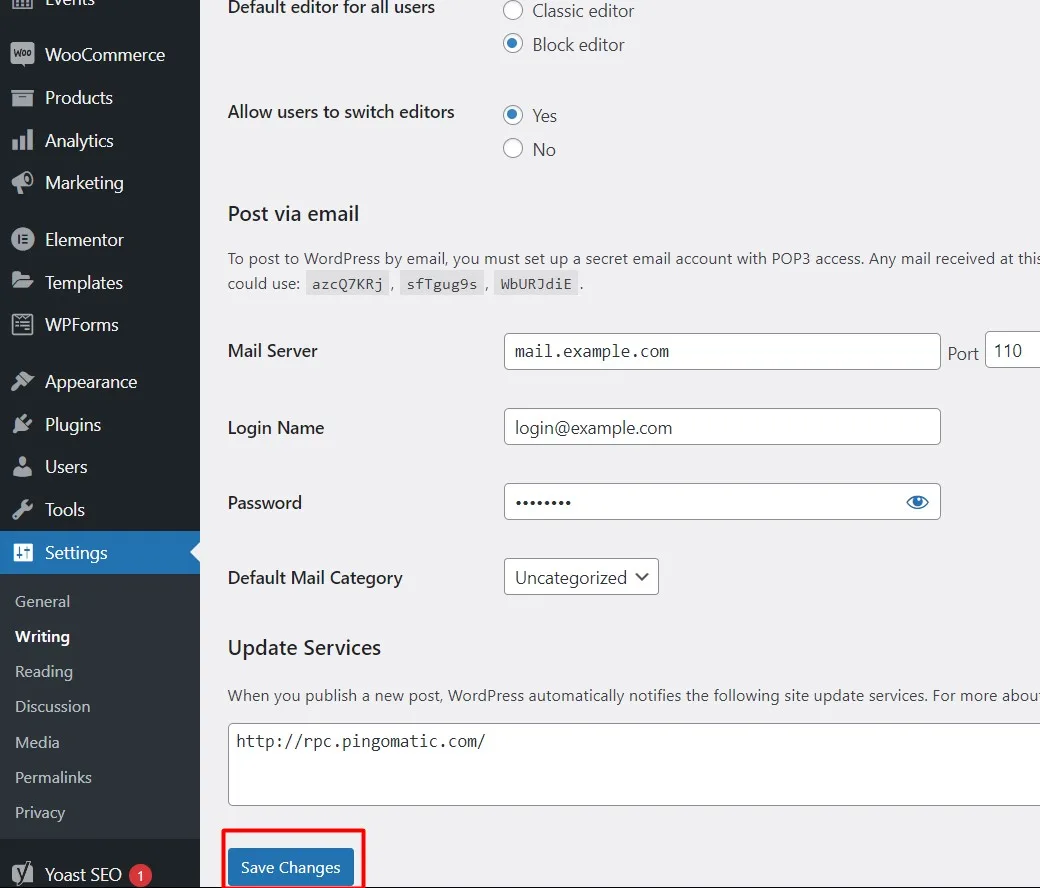
Task: Click the Post via email heading
Action: click(293, 214)
